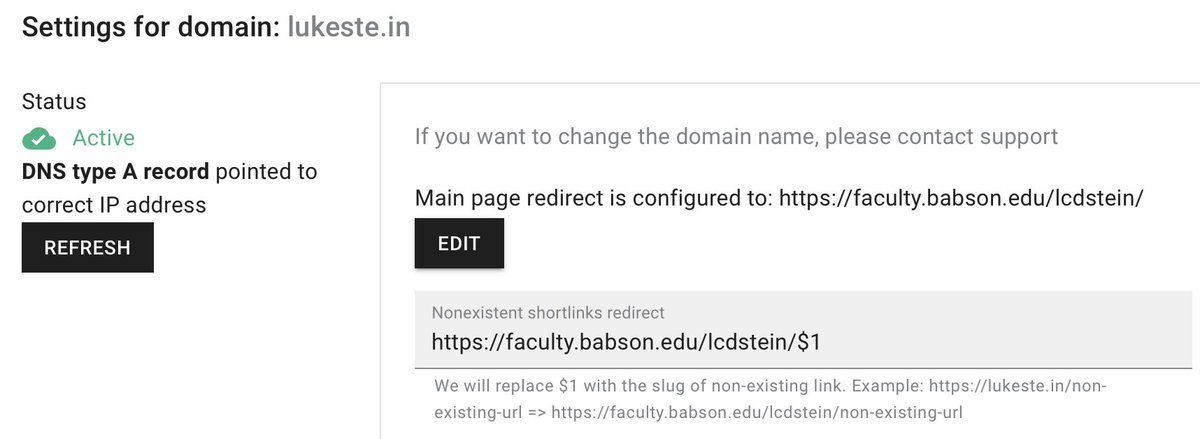The image size is (1200, 439).
Task: Click the "correct IP address" status text
Action: [114, 205]
